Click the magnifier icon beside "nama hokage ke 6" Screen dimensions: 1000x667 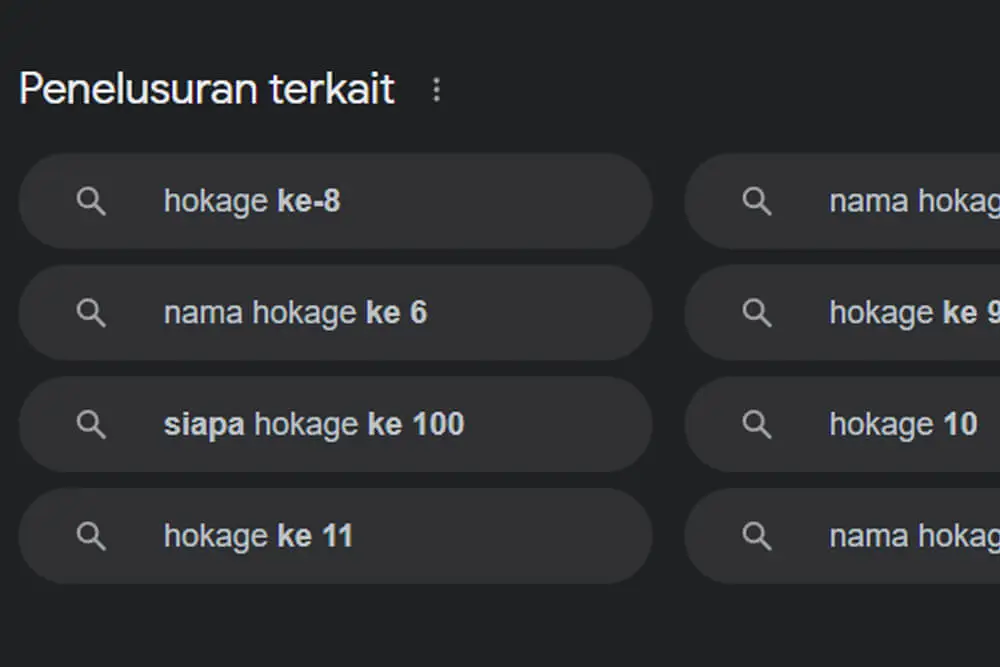91,312
